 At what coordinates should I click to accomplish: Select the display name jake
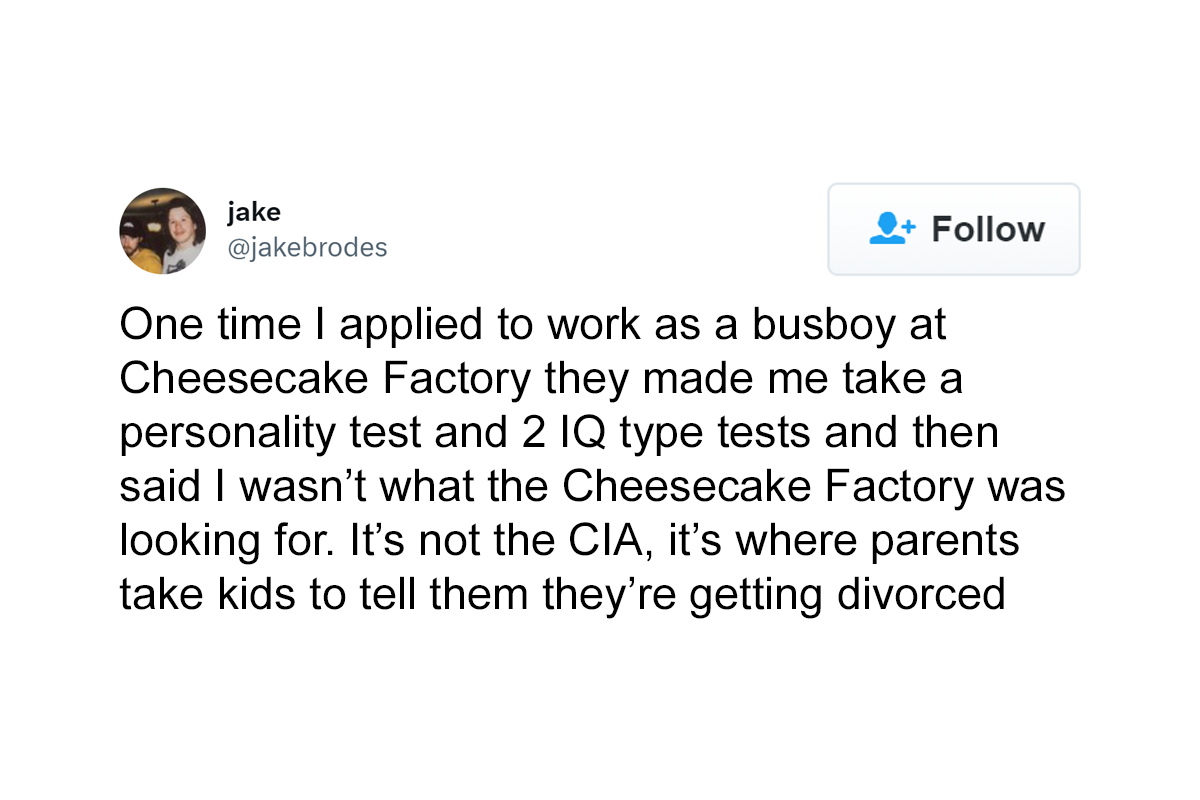[254, 212]
